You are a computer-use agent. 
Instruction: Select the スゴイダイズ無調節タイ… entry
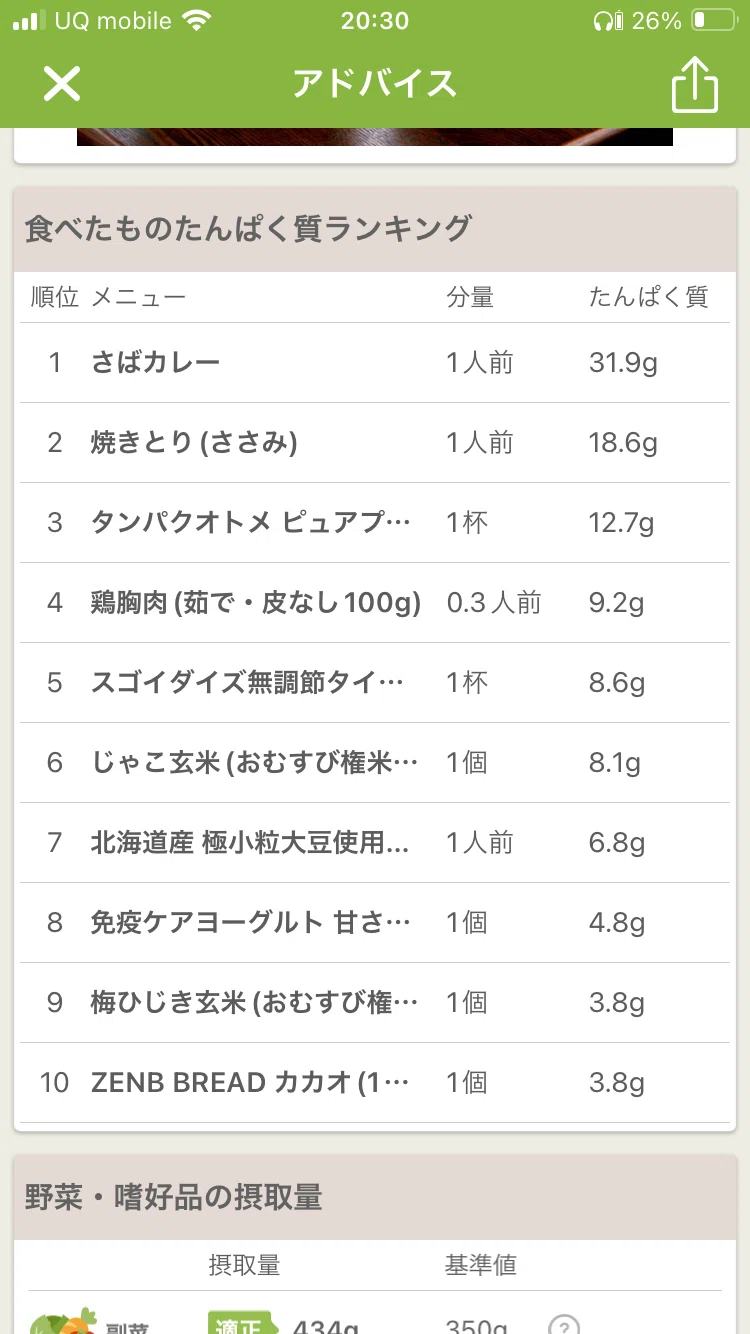(x=375, y=682)
